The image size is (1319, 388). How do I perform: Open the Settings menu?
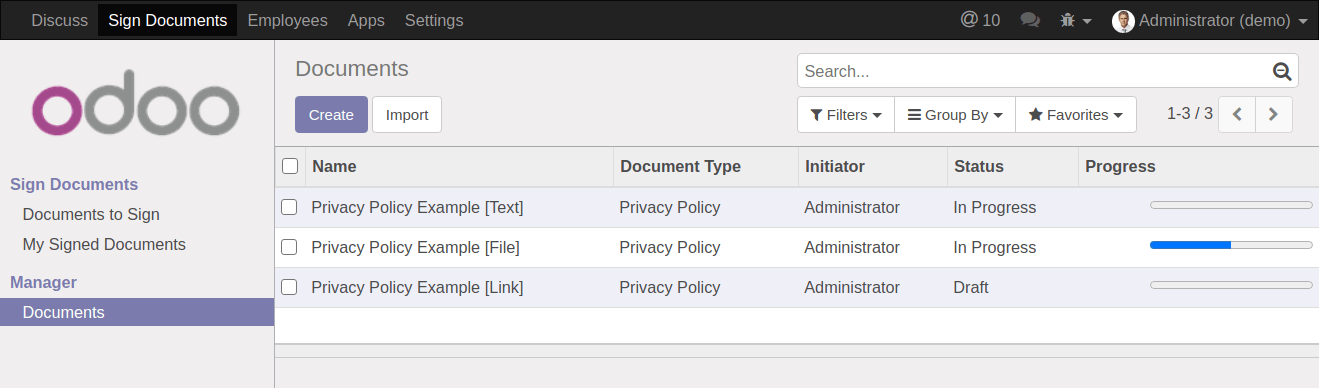tap(434, 20)
